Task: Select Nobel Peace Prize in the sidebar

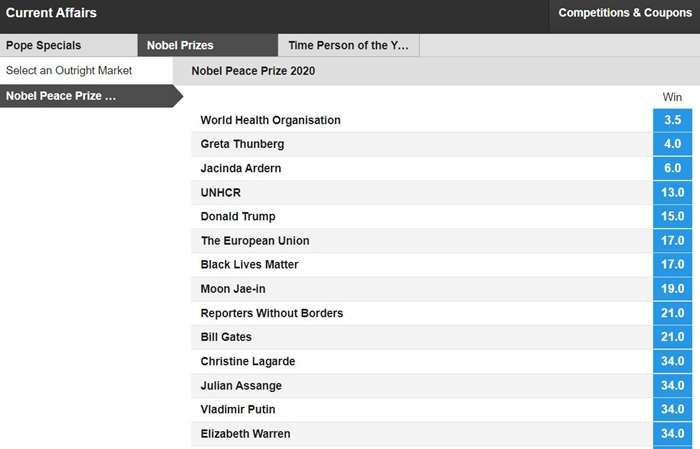Action: 62,96
